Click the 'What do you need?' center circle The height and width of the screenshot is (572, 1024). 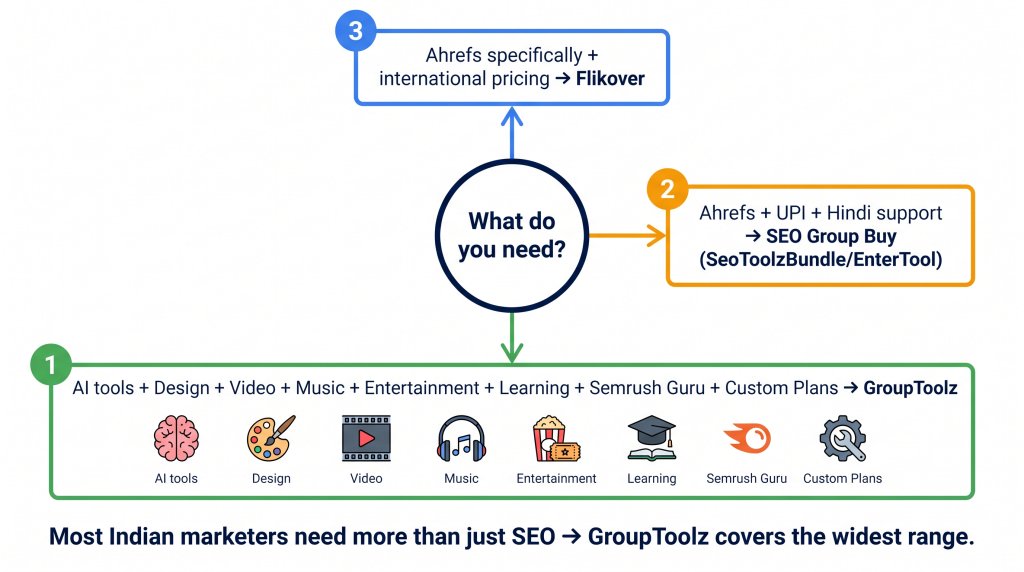click(x=512, y=236)
